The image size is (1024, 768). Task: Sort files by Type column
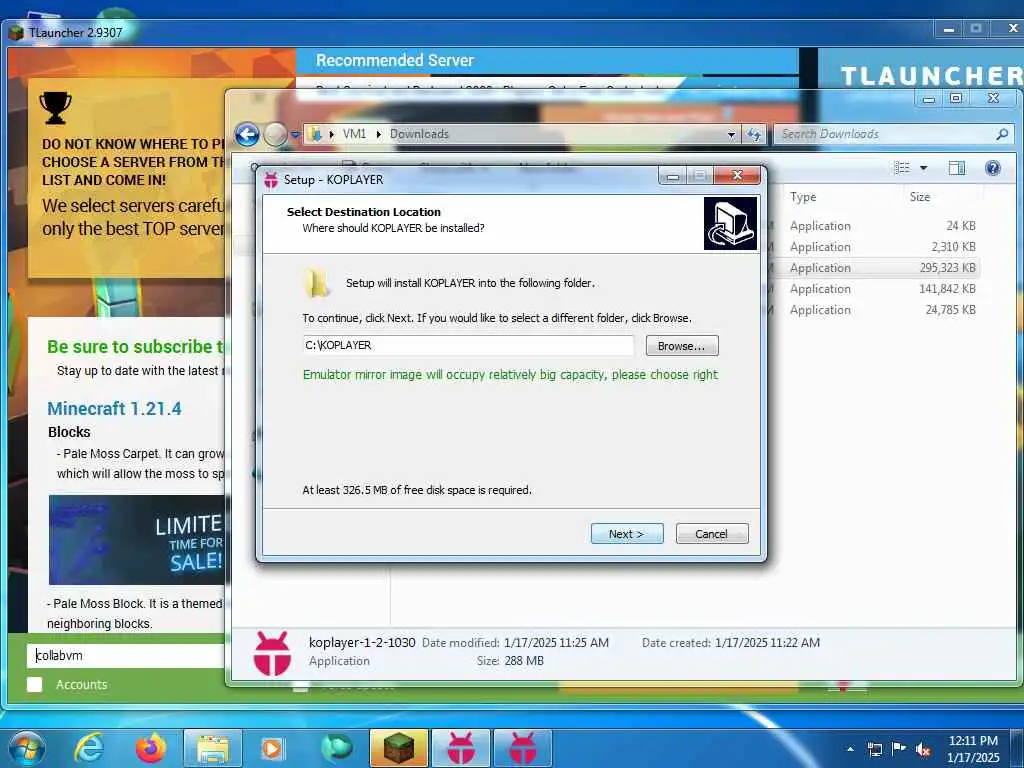click(x=803, y=197)
